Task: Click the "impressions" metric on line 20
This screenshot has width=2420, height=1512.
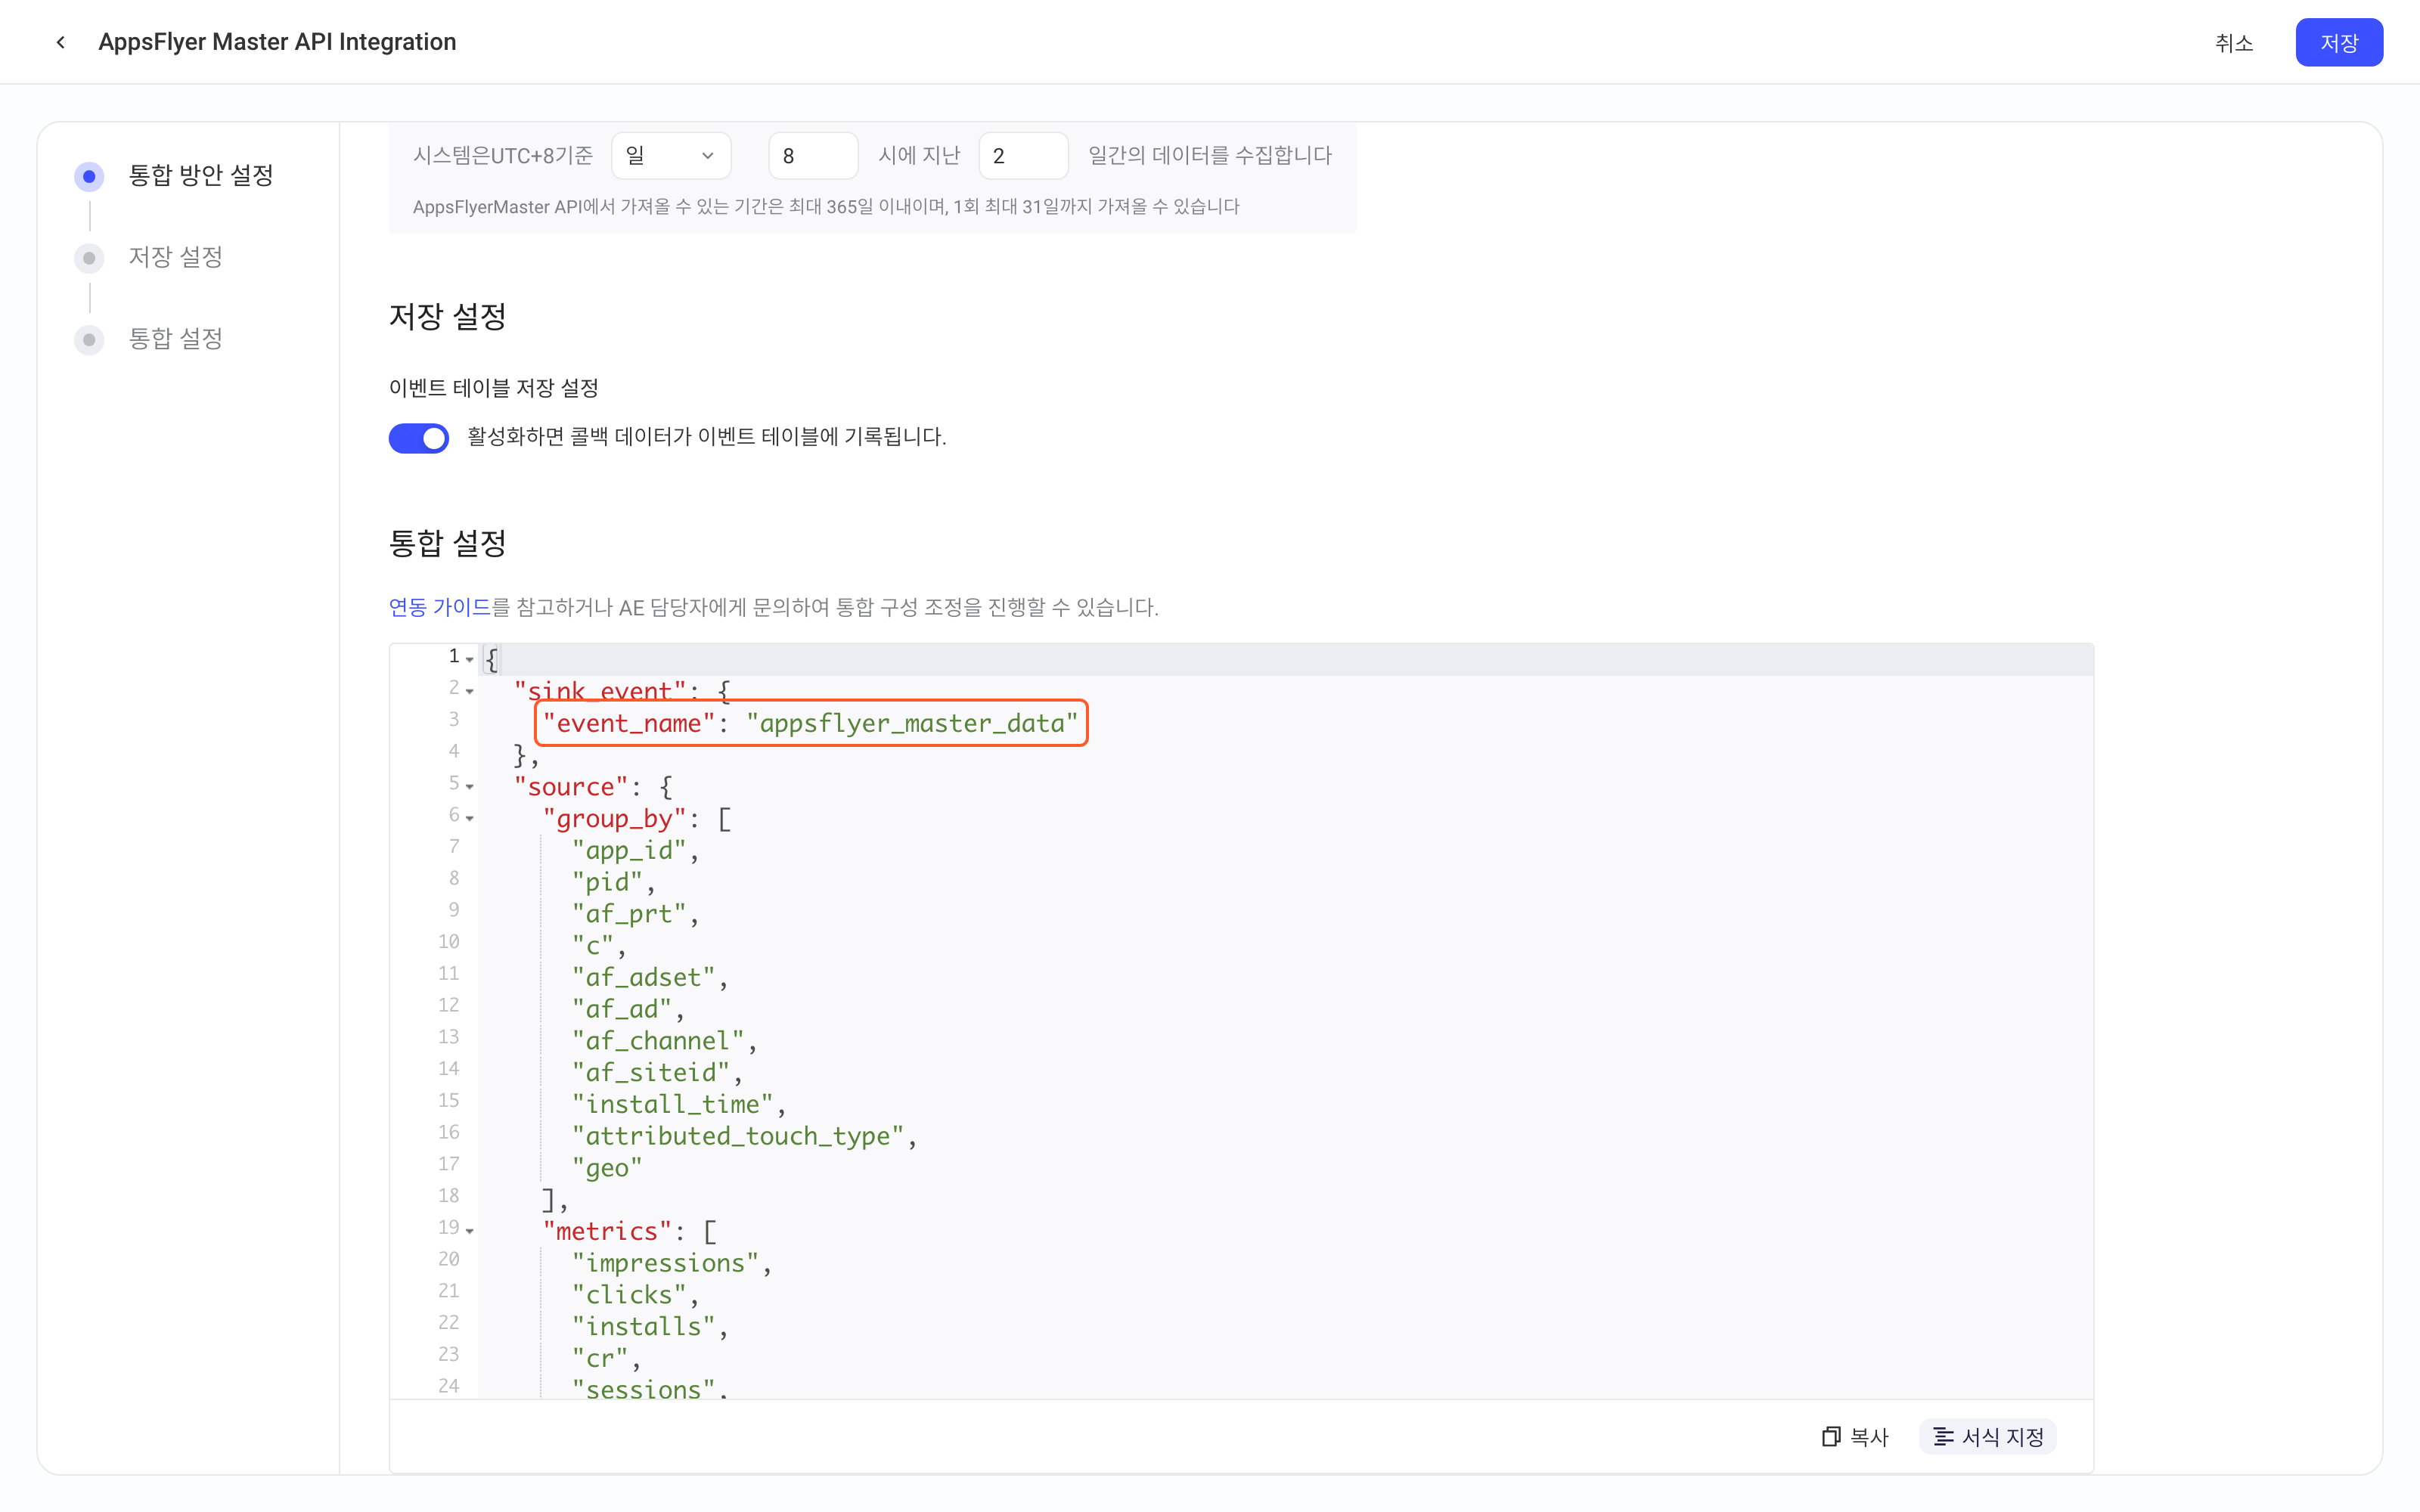Action: (x=665, y=1263)
